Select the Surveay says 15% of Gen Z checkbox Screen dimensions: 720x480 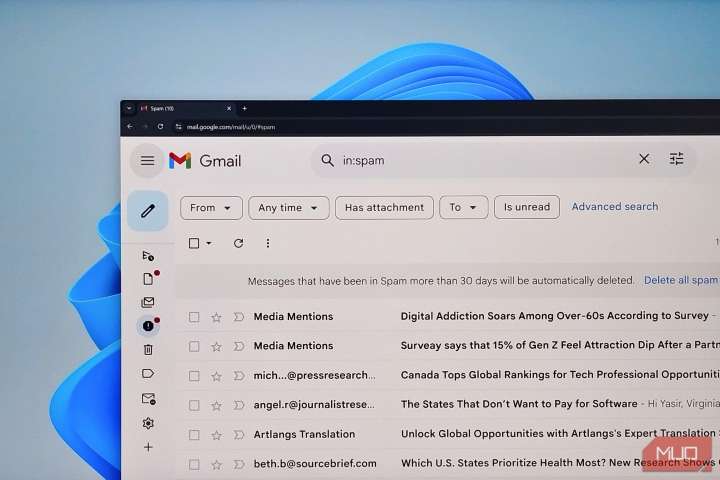194,347
